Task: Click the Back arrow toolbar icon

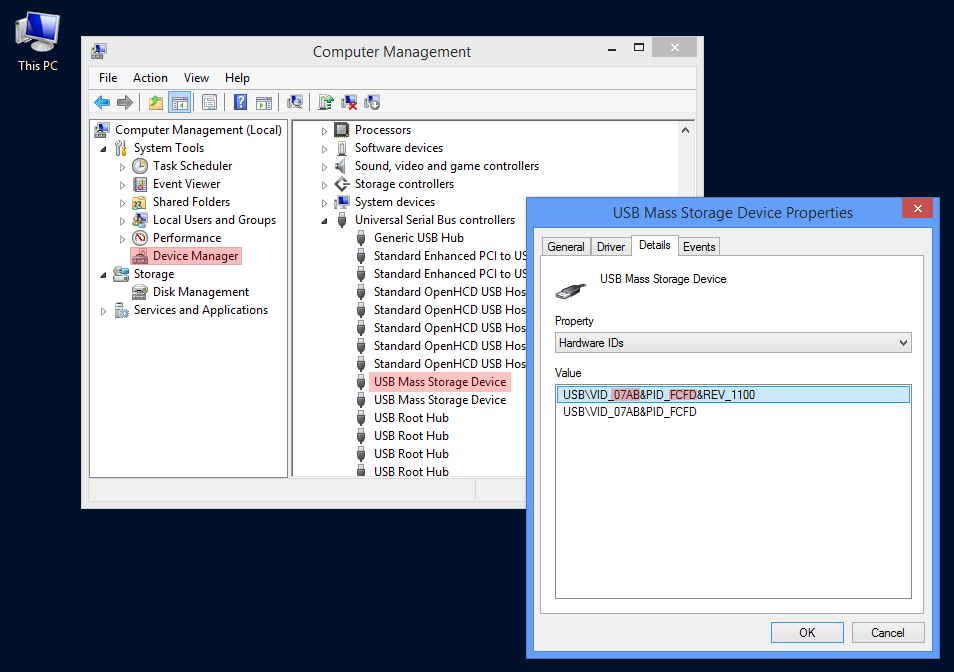Action: pyautogui.click(x=102, y=102)
